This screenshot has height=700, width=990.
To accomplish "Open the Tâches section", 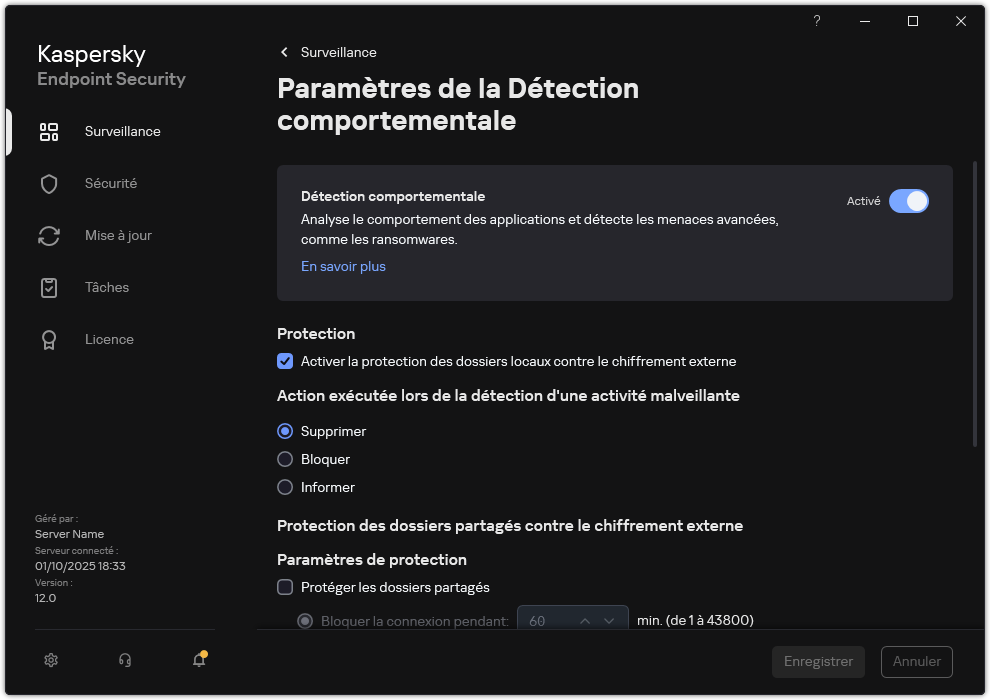I will [x=106, y=287].
